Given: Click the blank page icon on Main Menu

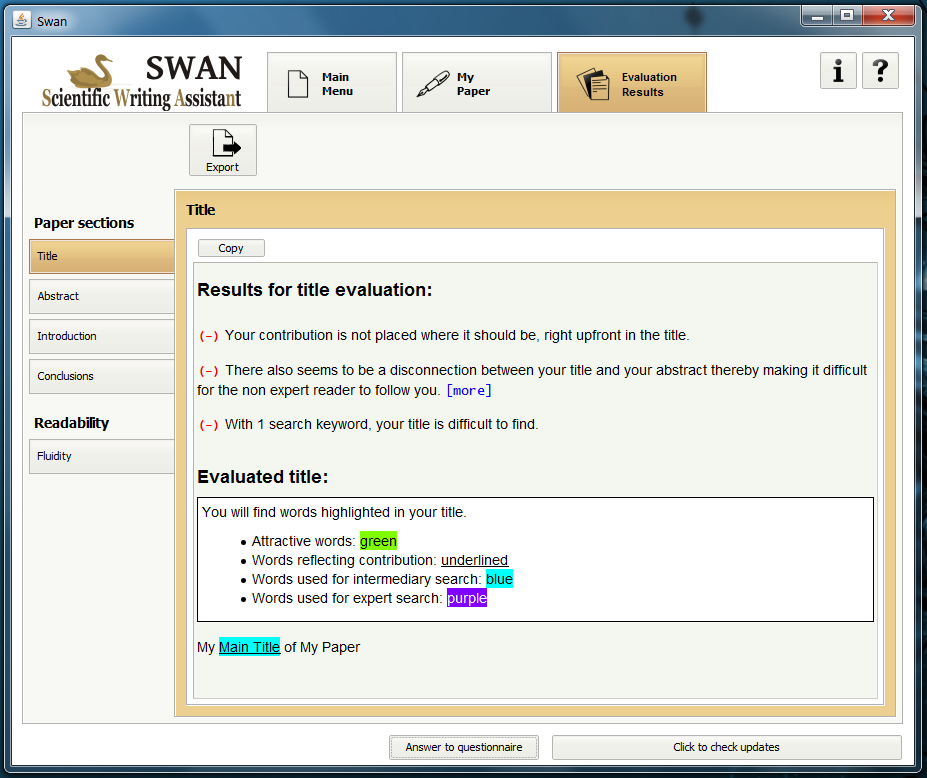Looking at the screenshot, I should [x=298, y=84].
